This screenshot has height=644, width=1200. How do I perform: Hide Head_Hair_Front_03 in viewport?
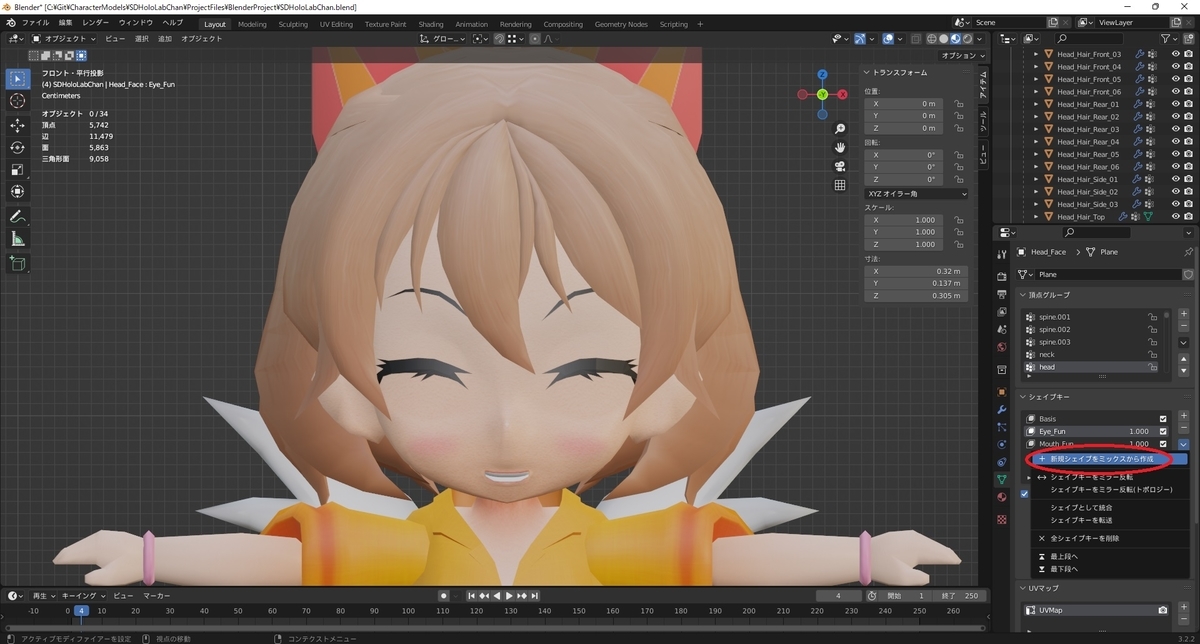click(x=1175, y=54)
